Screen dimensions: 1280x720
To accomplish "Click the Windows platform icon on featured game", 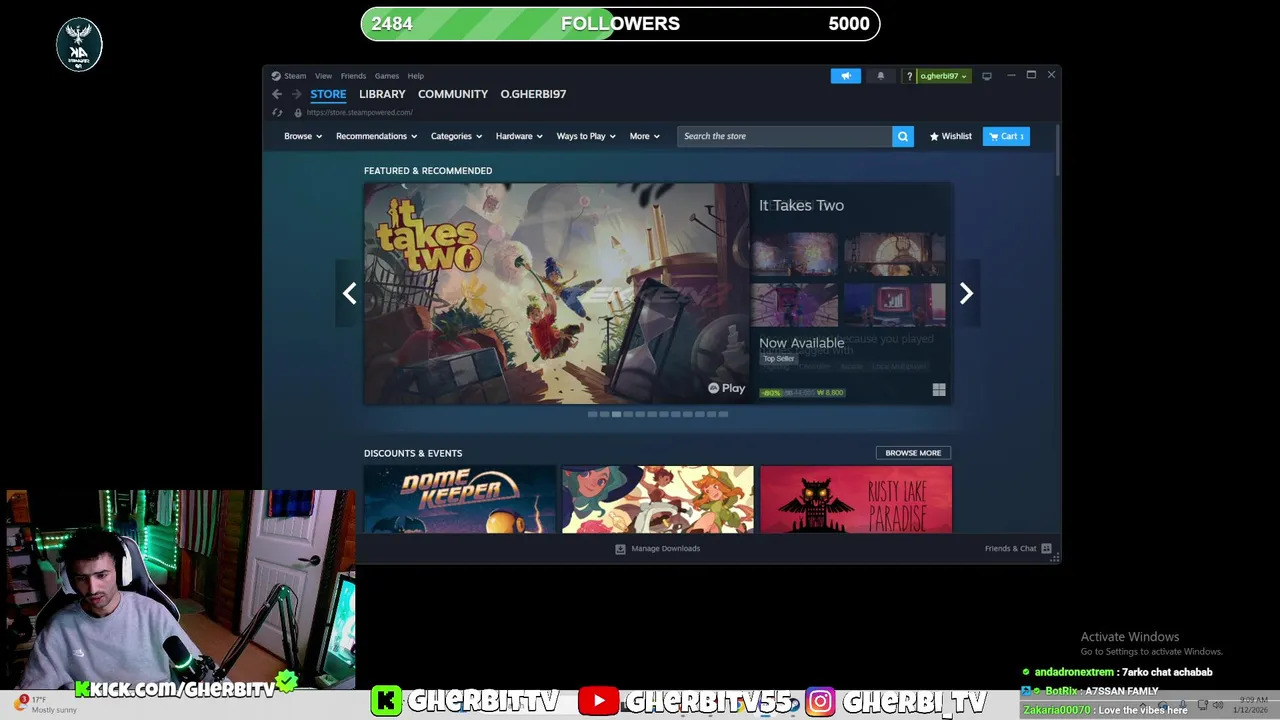I will 939,390.
